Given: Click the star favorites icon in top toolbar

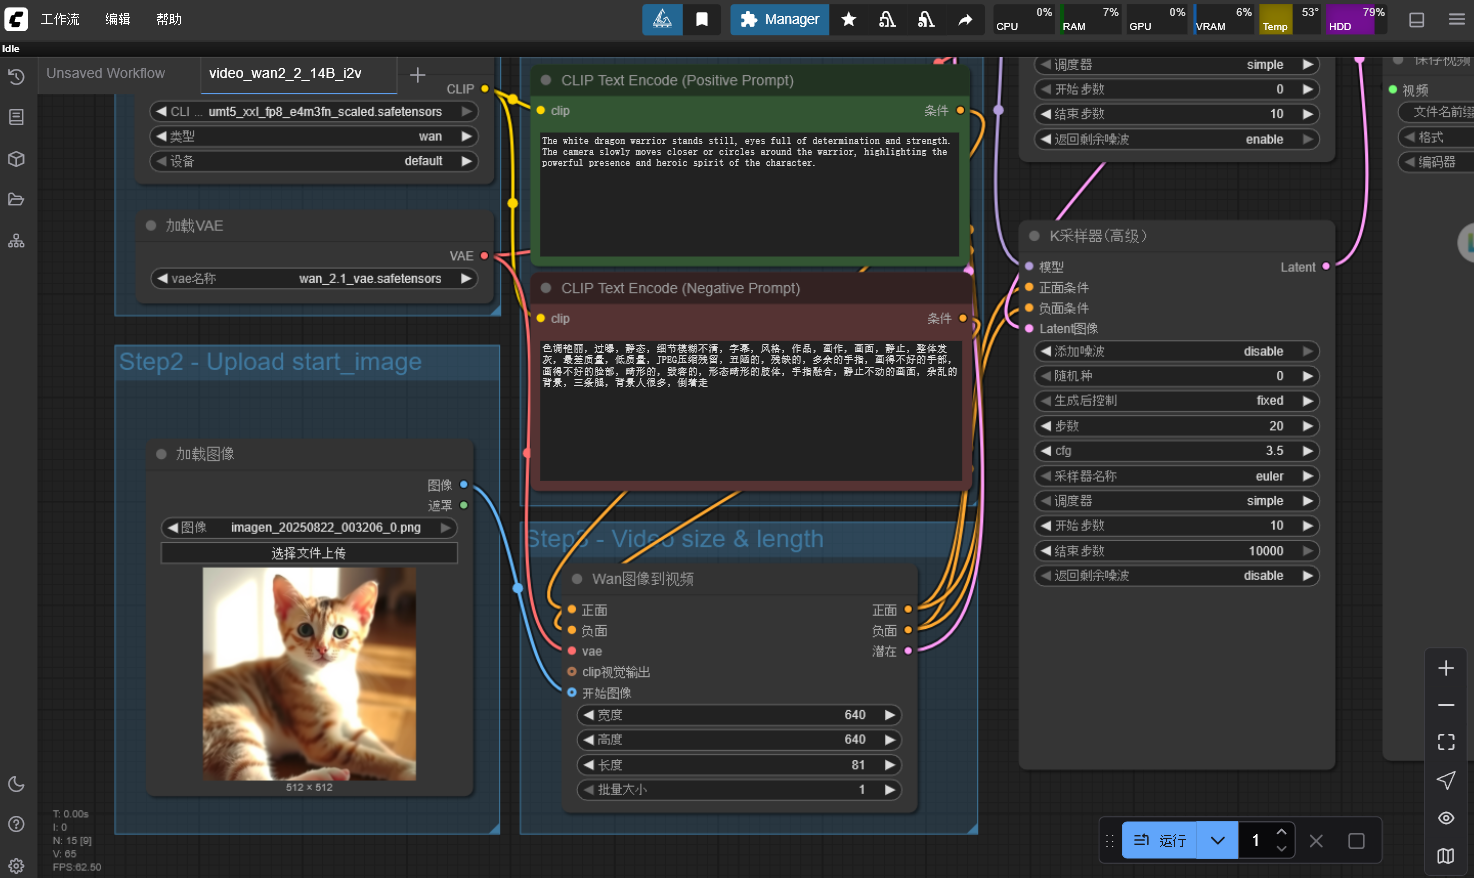Looking at the screenshot, I should pos(849,19).
